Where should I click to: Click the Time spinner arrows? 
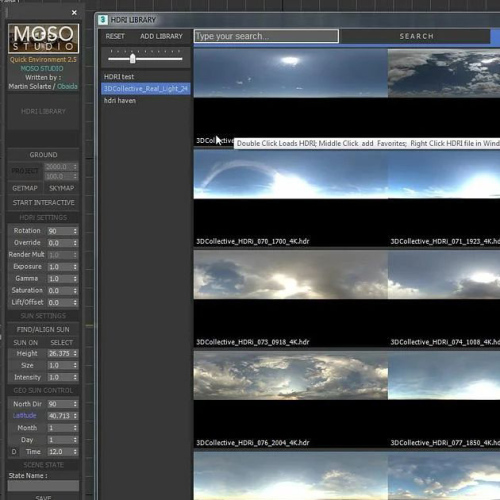75,452
